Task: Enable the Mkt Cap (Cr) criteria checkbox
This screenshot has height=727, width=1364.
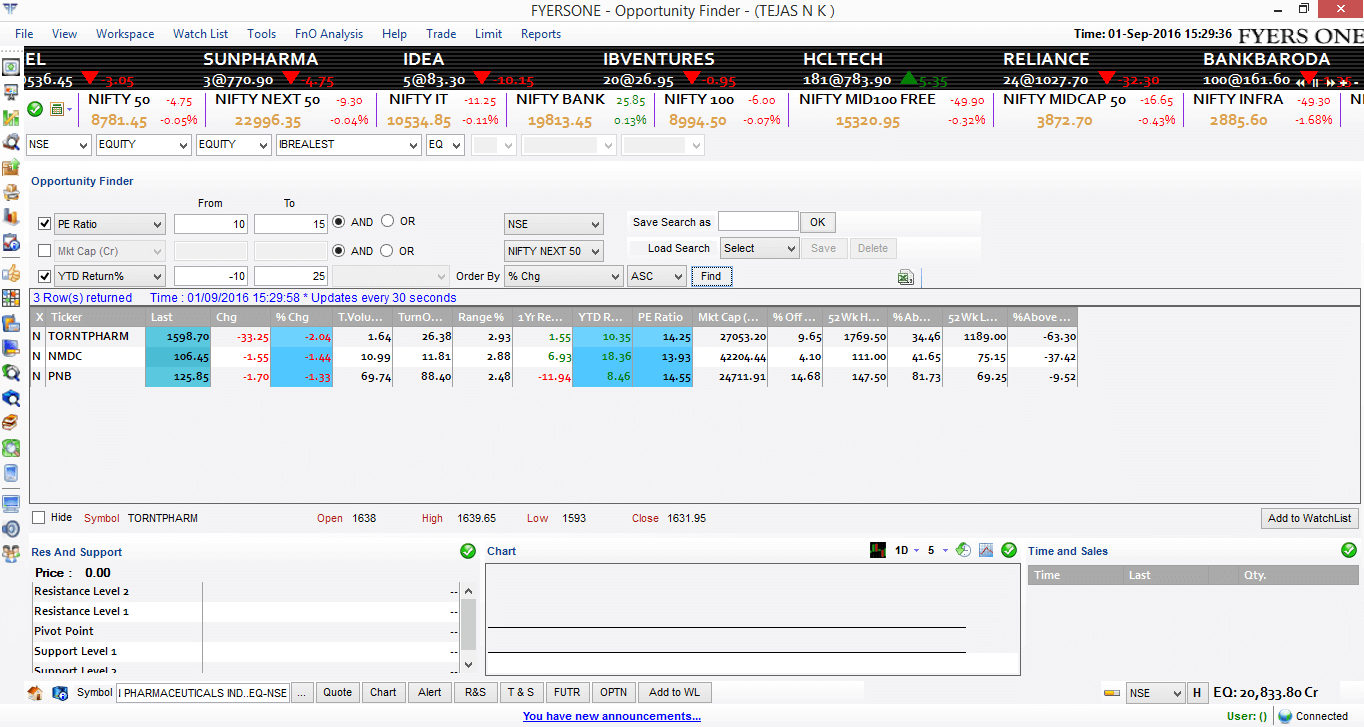Action: coord(44,250)
